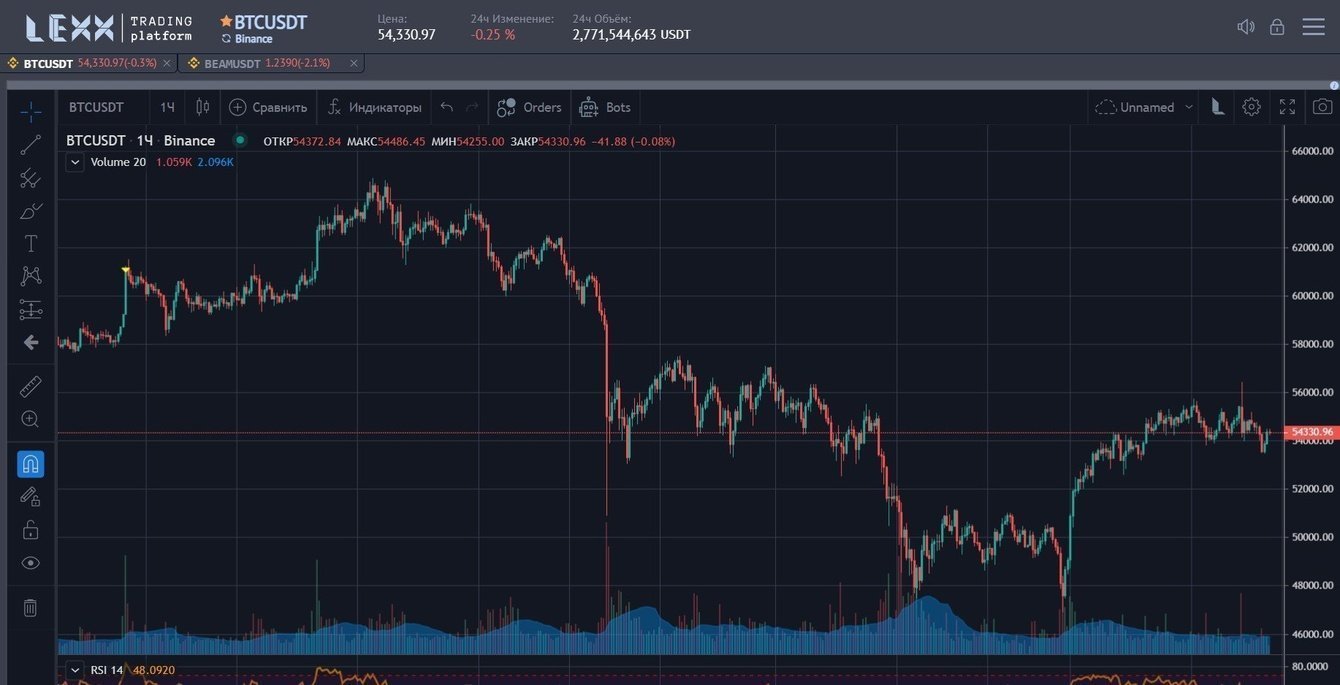The image size is (1340, 685).
Task: Pick the ruler measure tool
Action: tap(31, 386)
